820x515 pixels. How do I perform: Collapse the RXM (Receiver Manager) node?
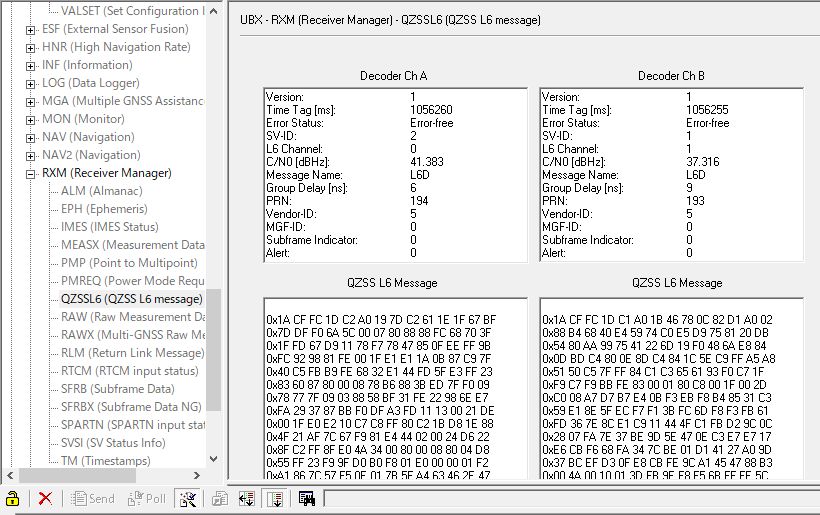30,173
